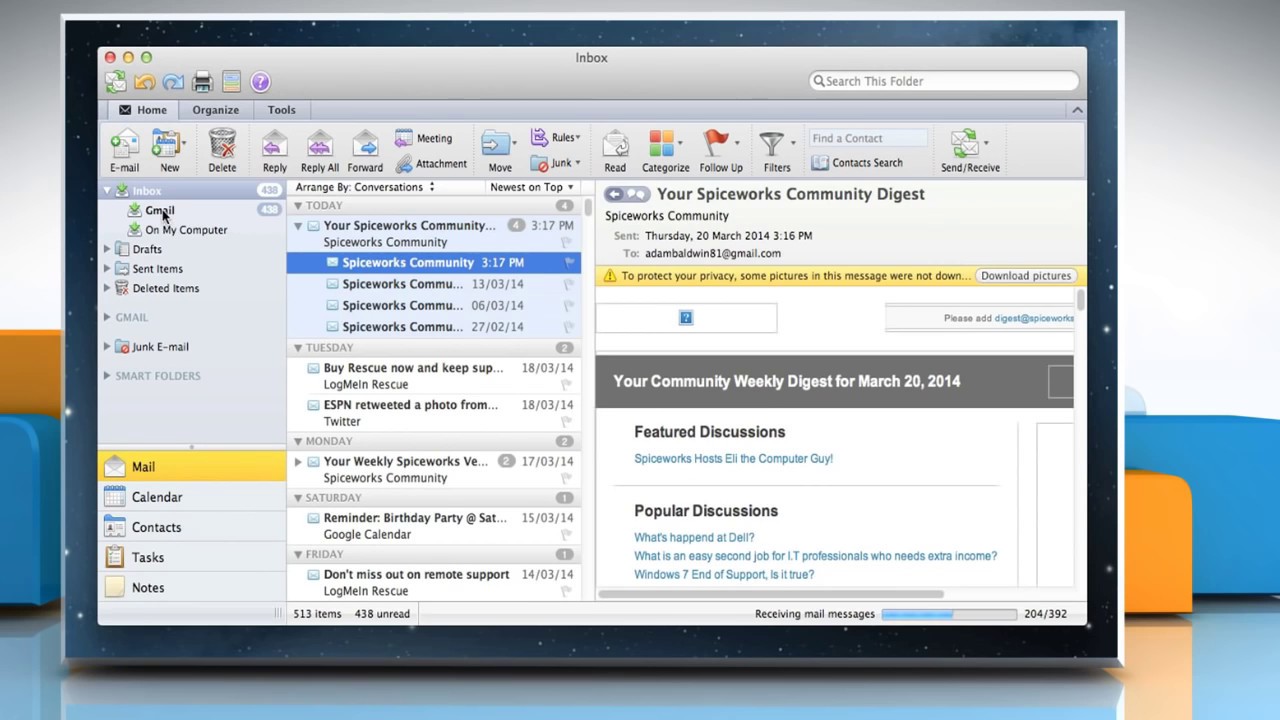Forward the message as an Attachment
The height and width of the screenshot is (720, 1280).
pos(431,164)
